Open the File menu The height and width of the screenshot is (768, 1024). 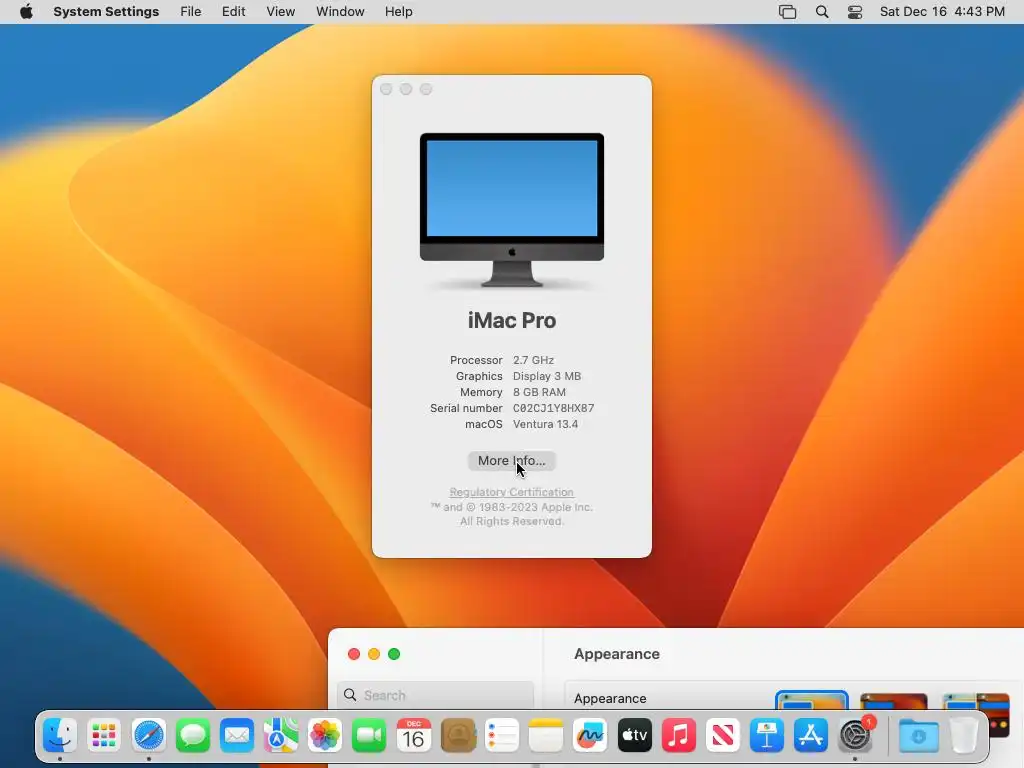191,12
